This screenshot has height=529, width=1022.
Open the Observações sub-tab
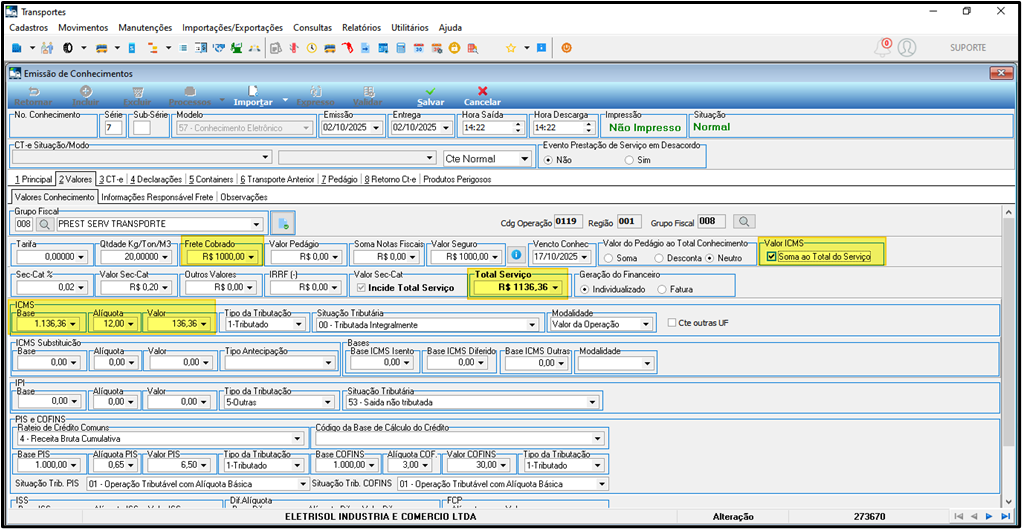point(244,197)
